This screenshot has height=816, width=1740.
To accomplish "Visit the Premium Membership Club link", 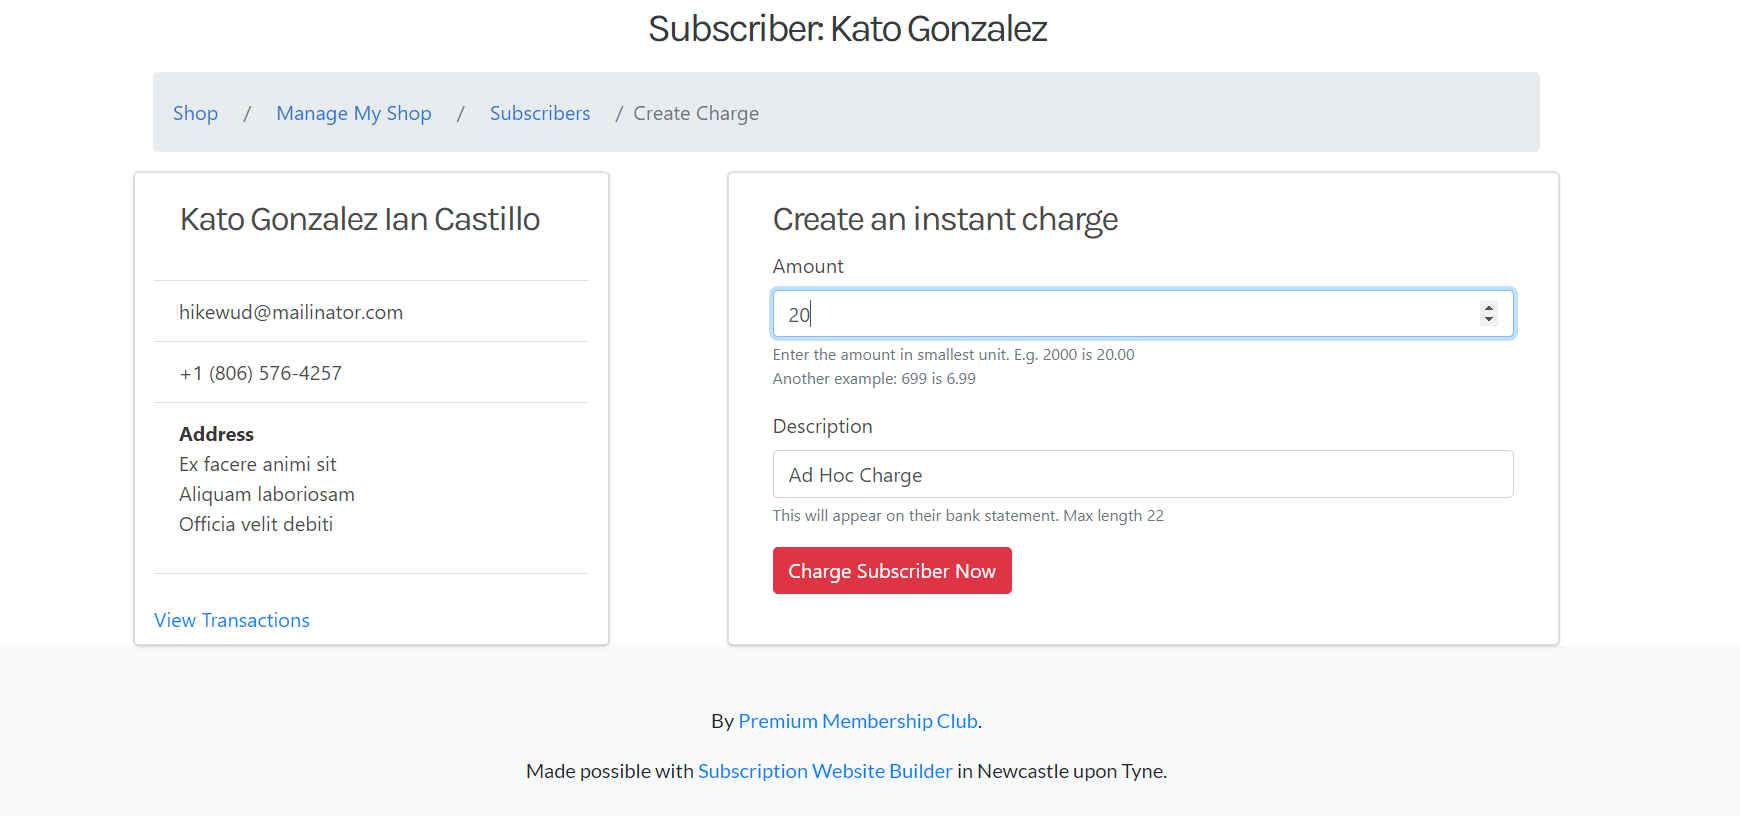I will [x=858, y=721].
